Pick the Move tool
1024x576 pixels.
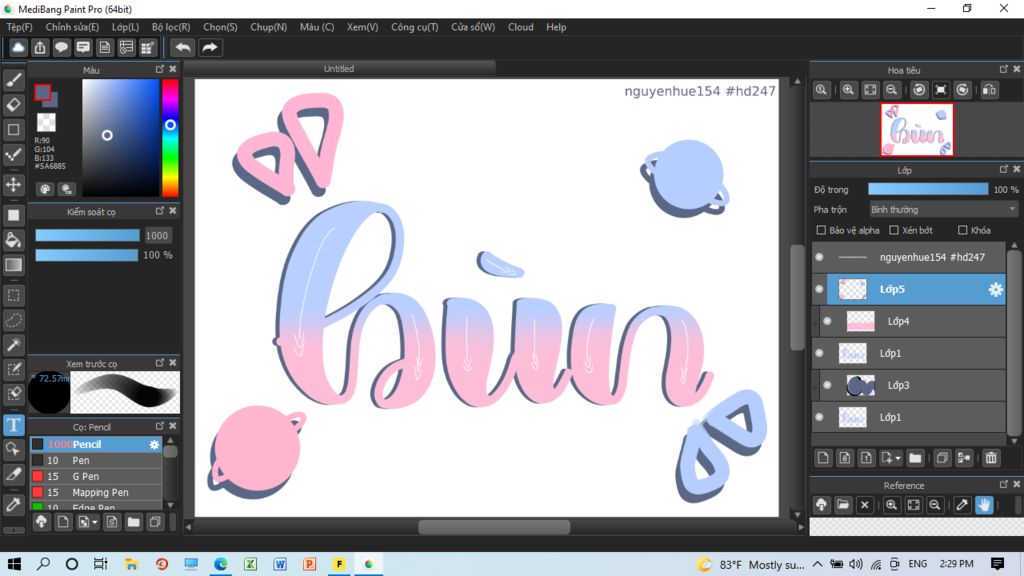(x=14, y=185)
